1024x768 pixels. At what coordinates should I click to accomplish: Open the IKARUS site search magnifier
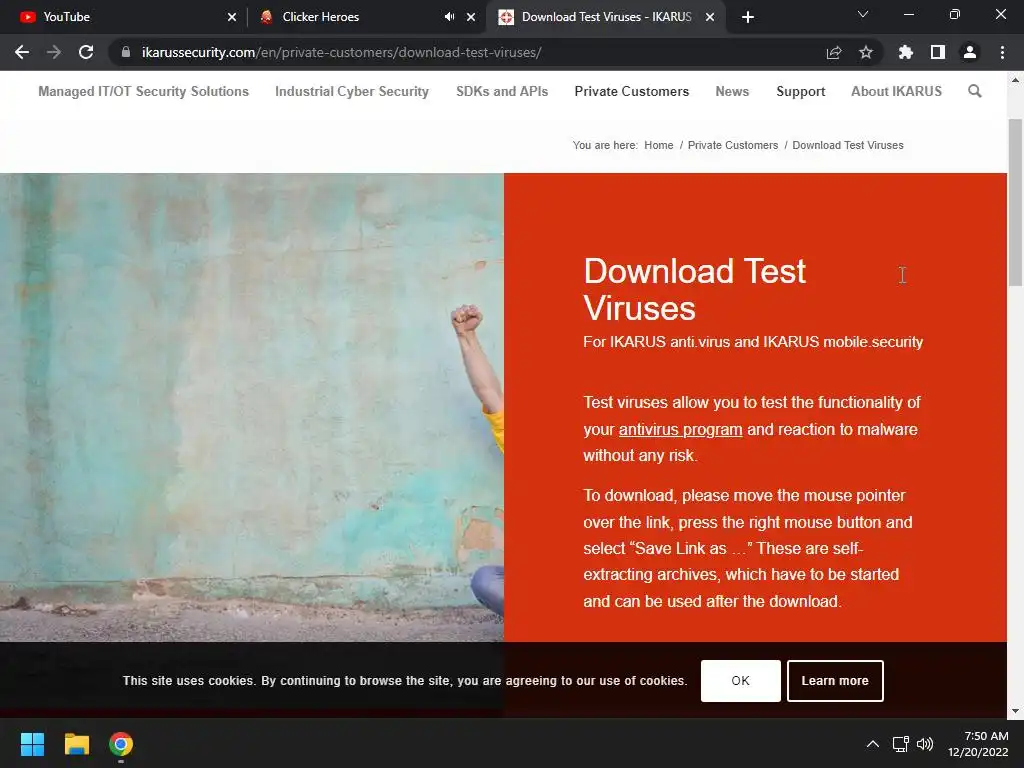(x=974, y=91)
